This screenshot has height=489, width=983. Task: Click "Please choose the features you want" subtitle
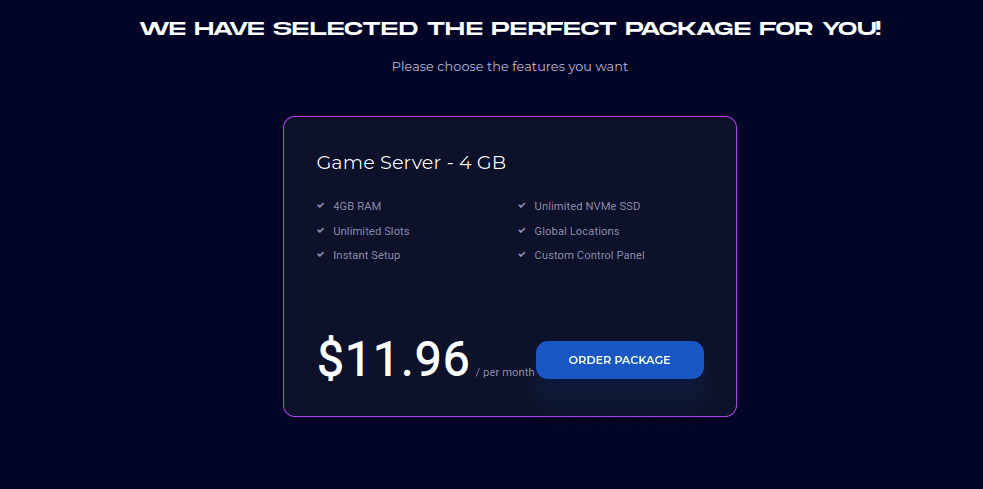510,67
